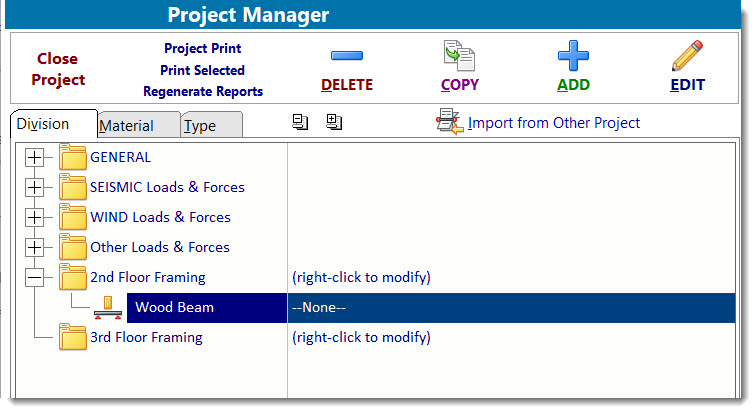This screenshot has height=413, width=756.
Task: Click the blue plus Add icon
Action: (573, 56)
